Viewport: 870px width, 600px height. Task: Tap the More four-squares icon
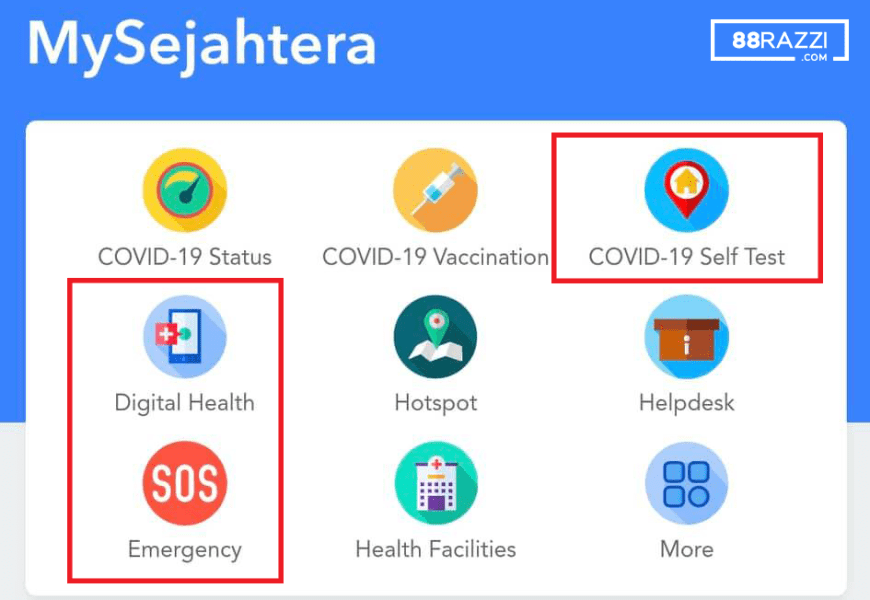tap(686, 483)
